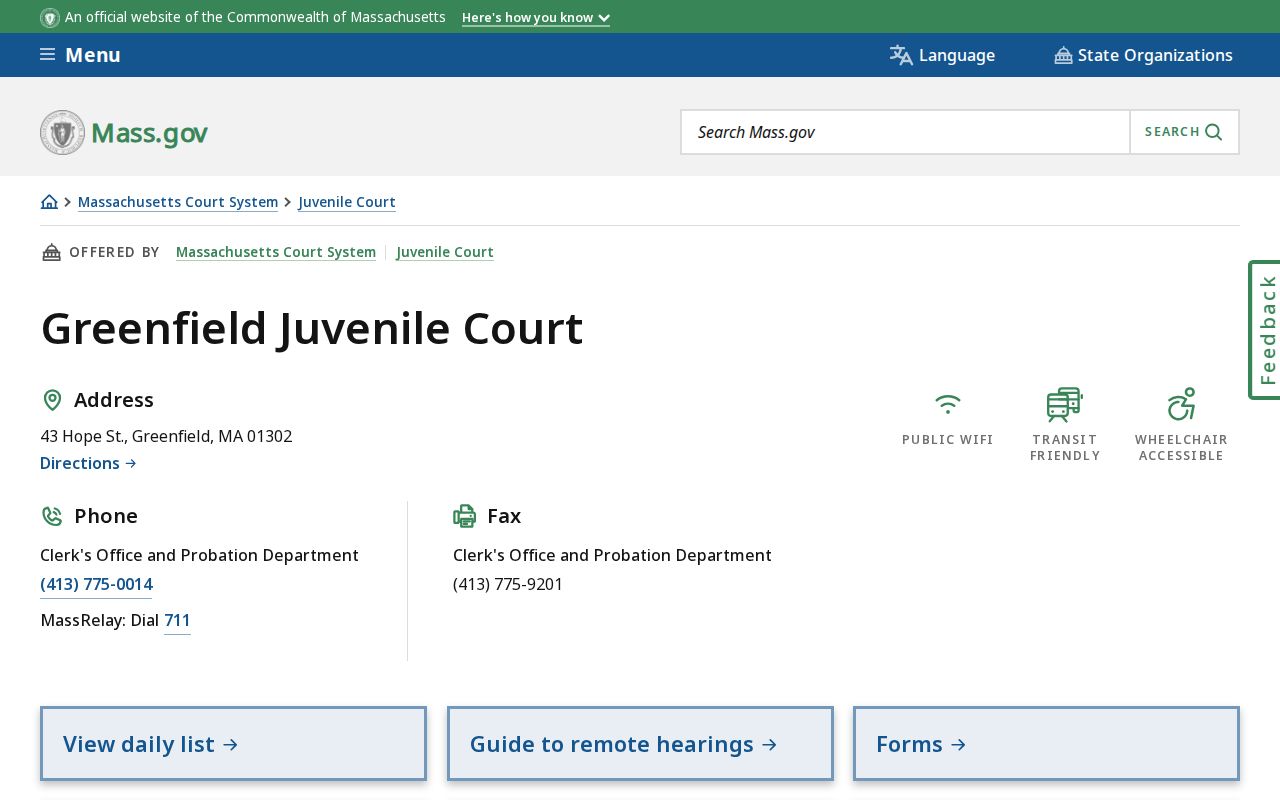Open the Language text label in navigation bar
Viewport: 1280px width, 800px height.
(x=957, y=55)
